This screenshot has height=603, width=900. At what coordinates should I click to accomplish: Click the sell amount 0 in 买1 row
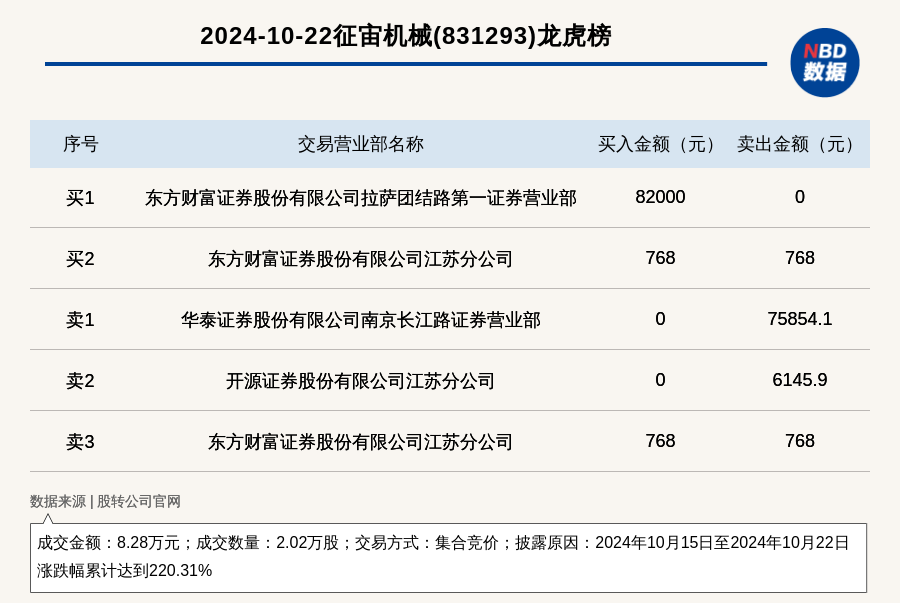coord(800,197)
